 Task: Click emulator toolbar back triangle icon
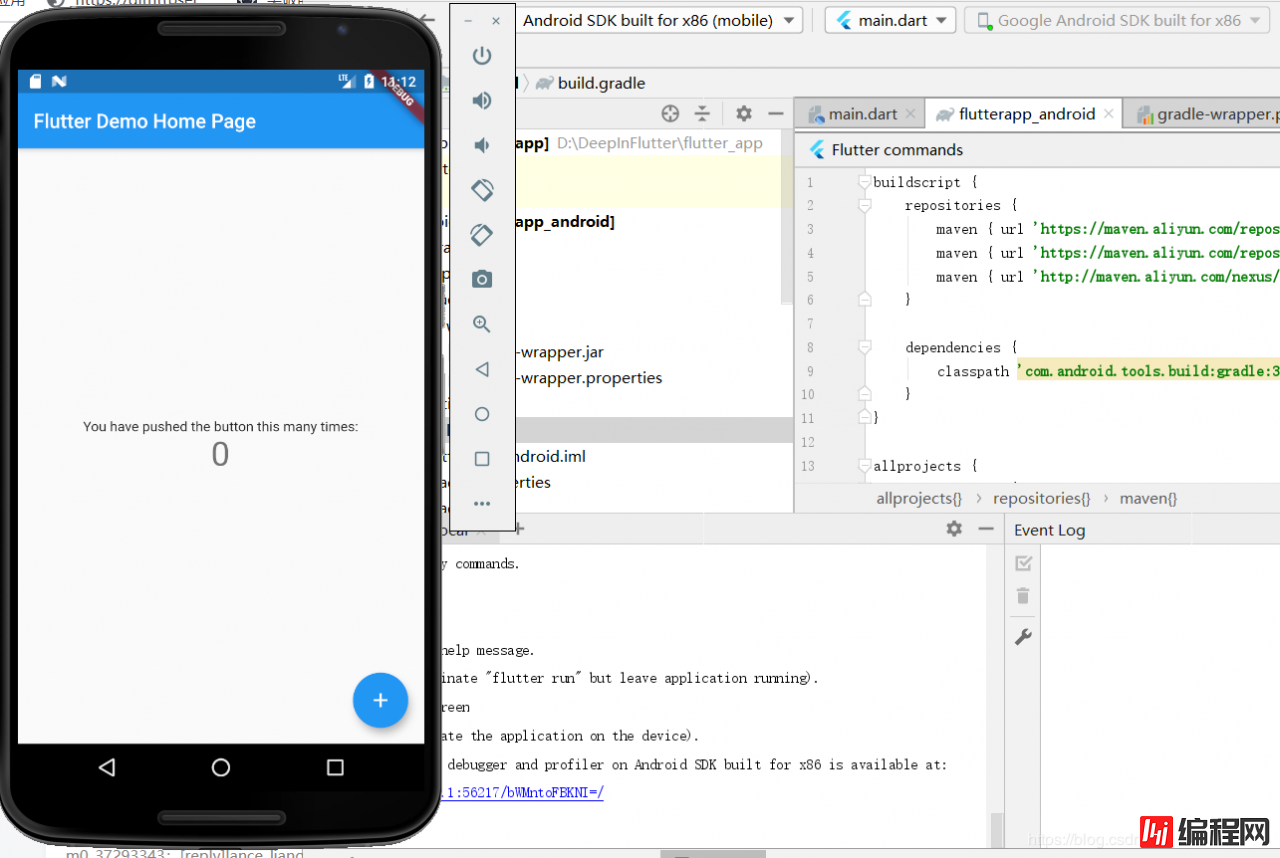click(x=482, y=369)
